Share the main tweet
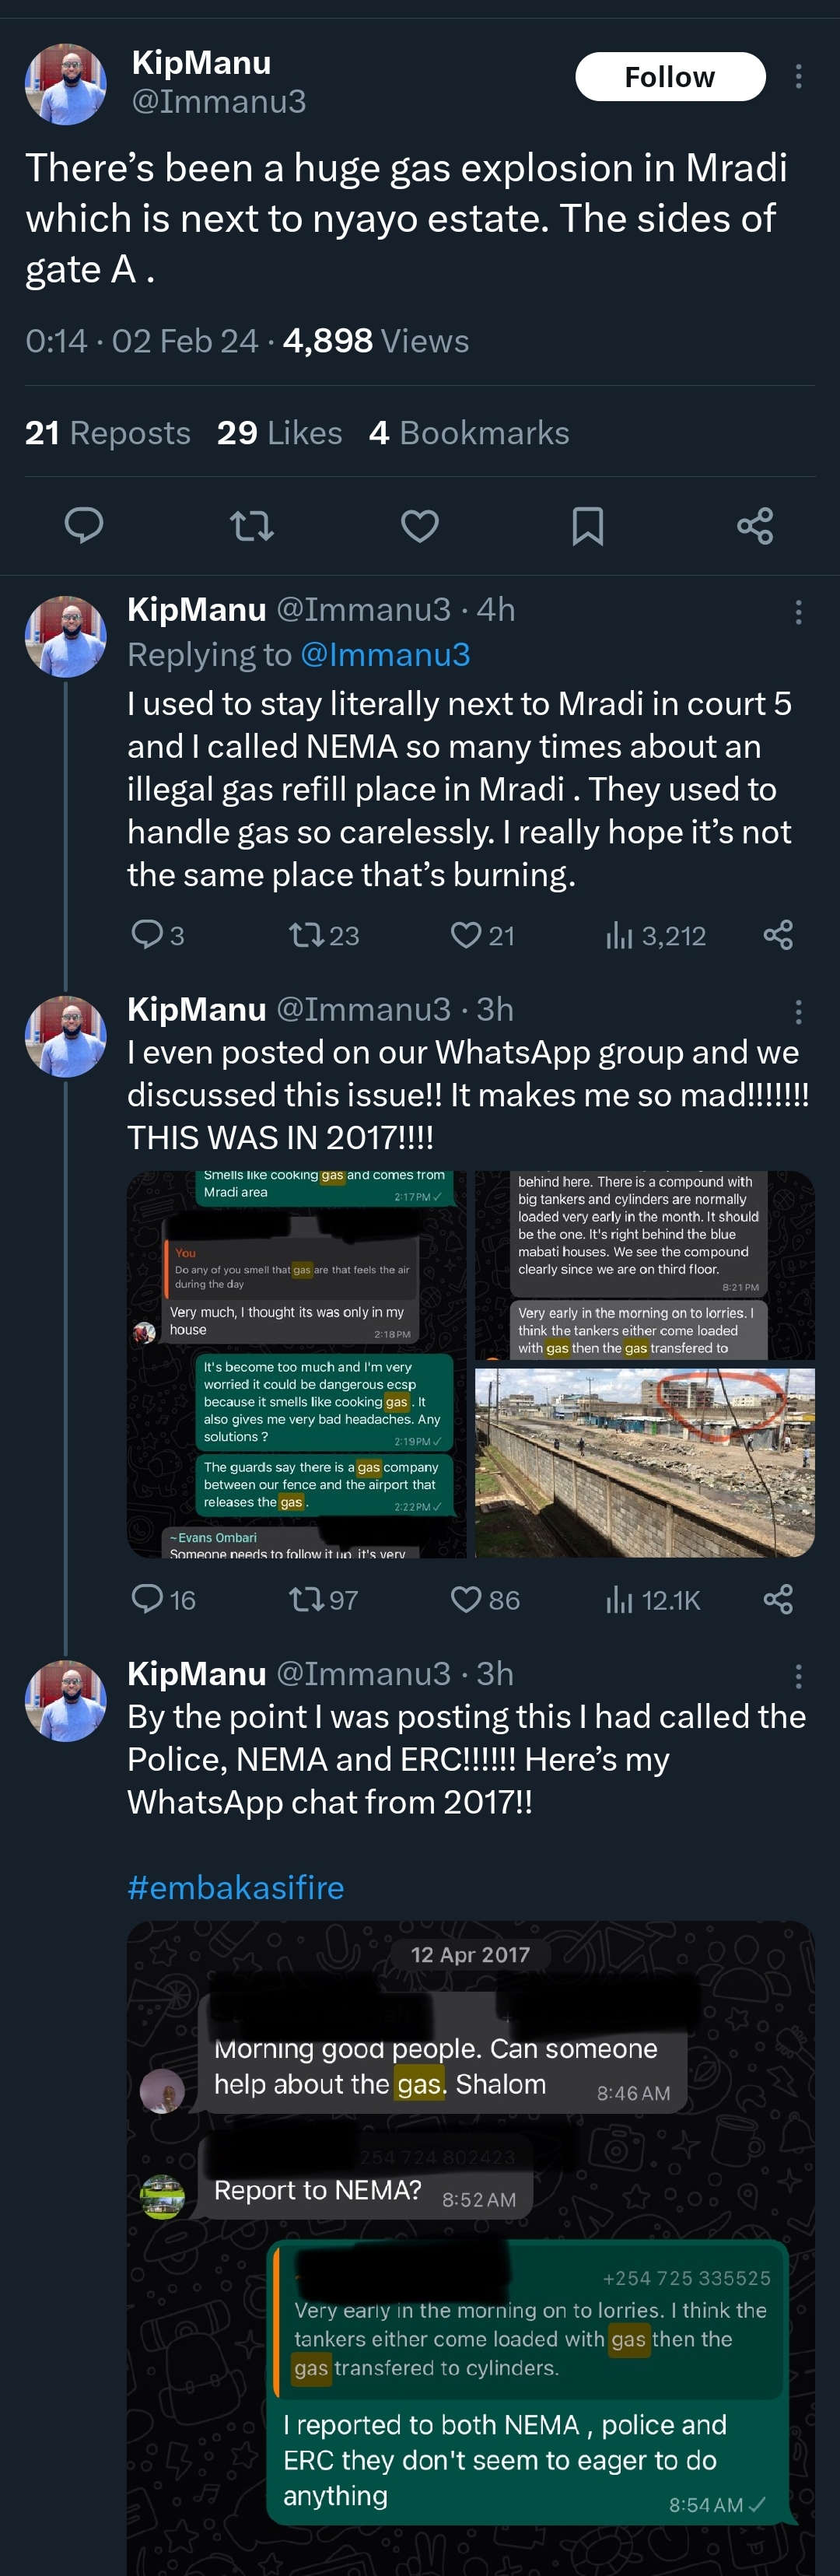This screenshot has width=840, height=2576. click(755, 525)
